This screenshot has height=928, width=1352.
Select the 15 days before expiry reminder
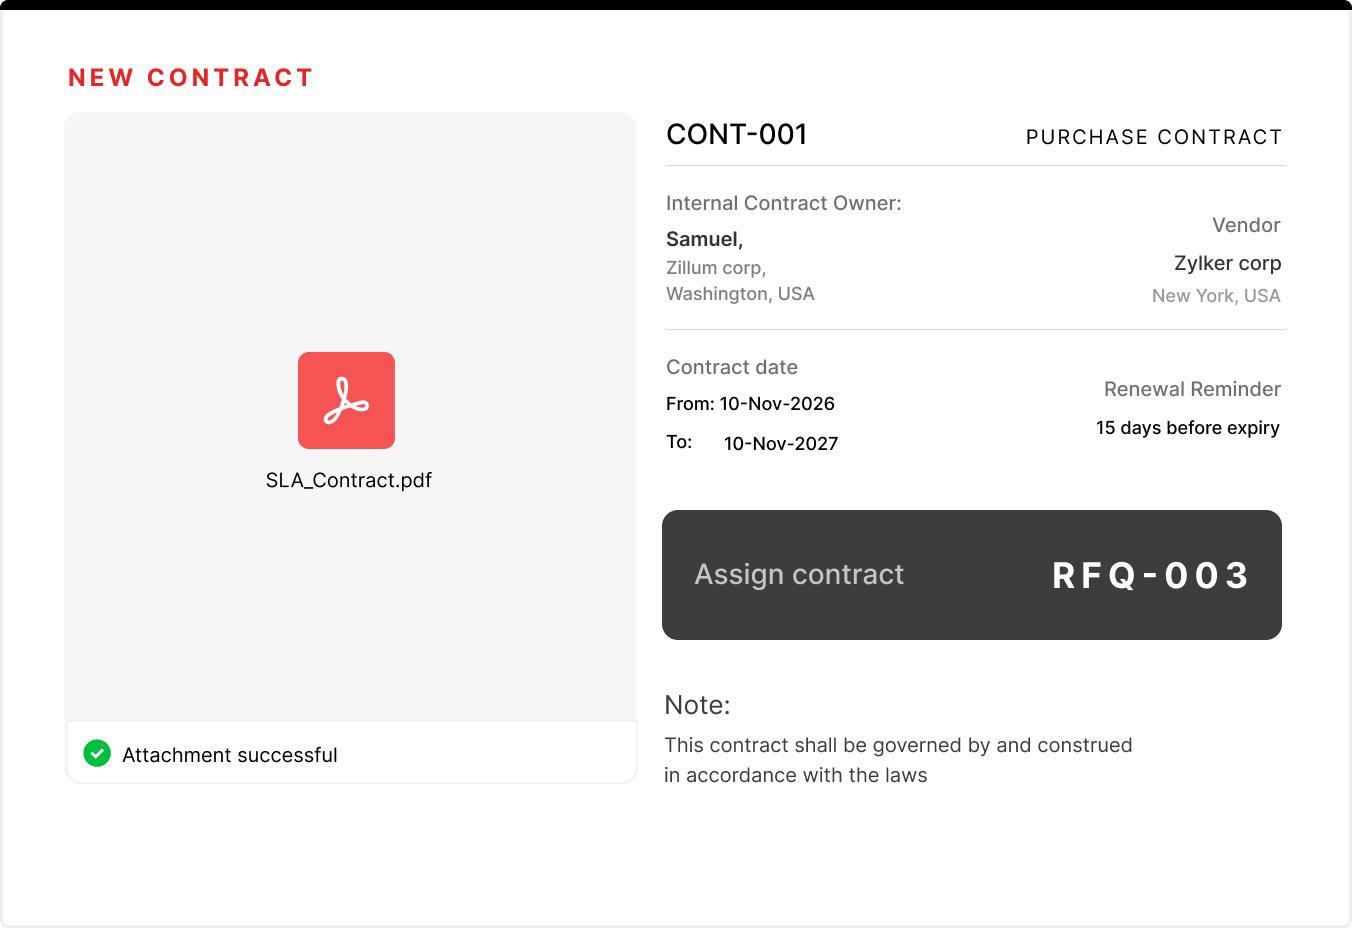(x=1188, y=427)
